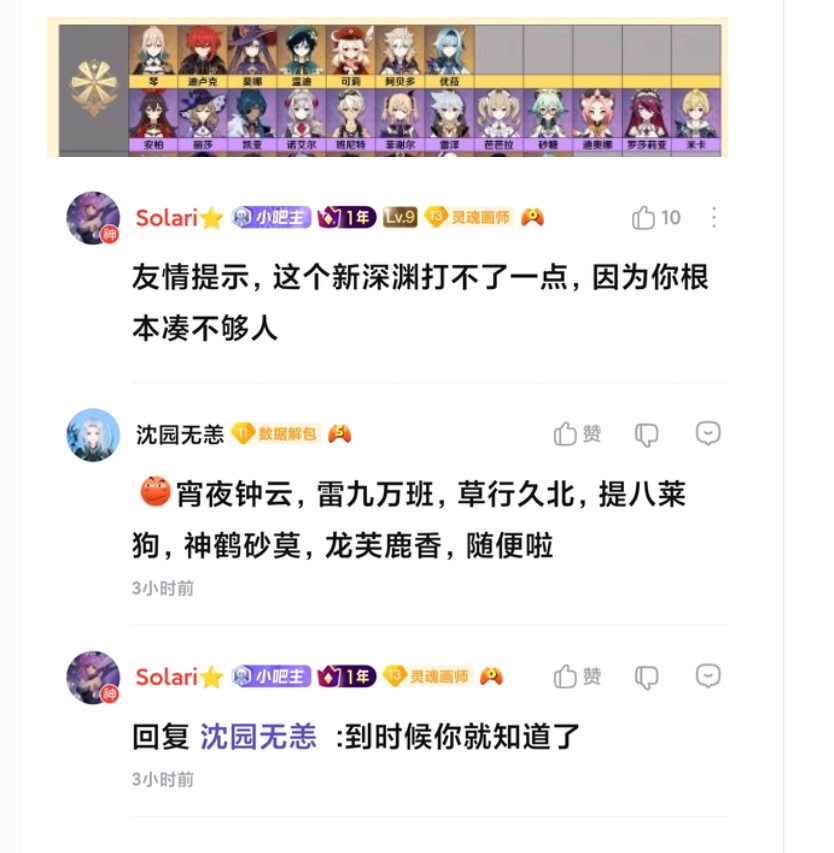
Task: Click the 数据解包 level 11 badge
Action: point(276,434)
